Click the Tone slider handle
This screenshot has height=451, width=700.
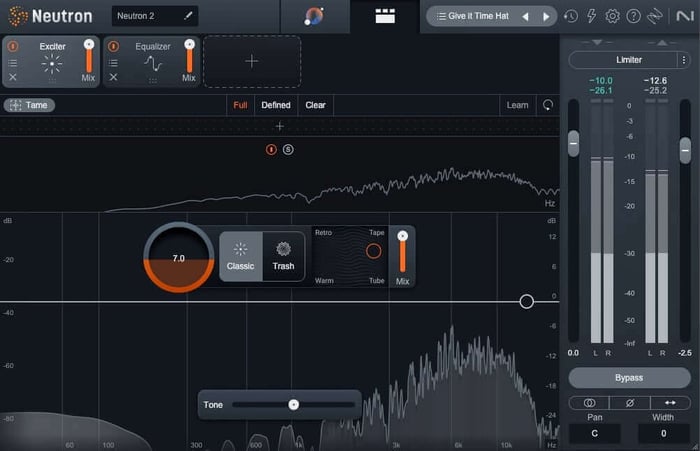pyautogui.click(x=293, y=405)
